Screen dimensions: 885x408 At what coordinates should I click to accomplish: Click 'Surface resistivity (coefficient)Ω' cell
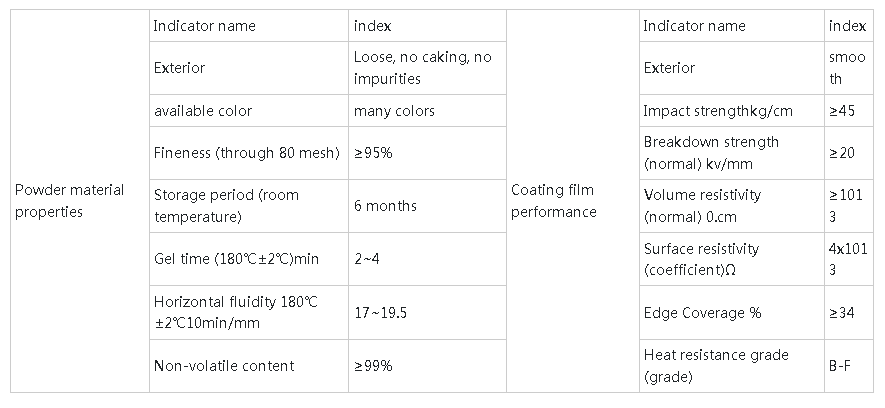[x=701, y=258]
